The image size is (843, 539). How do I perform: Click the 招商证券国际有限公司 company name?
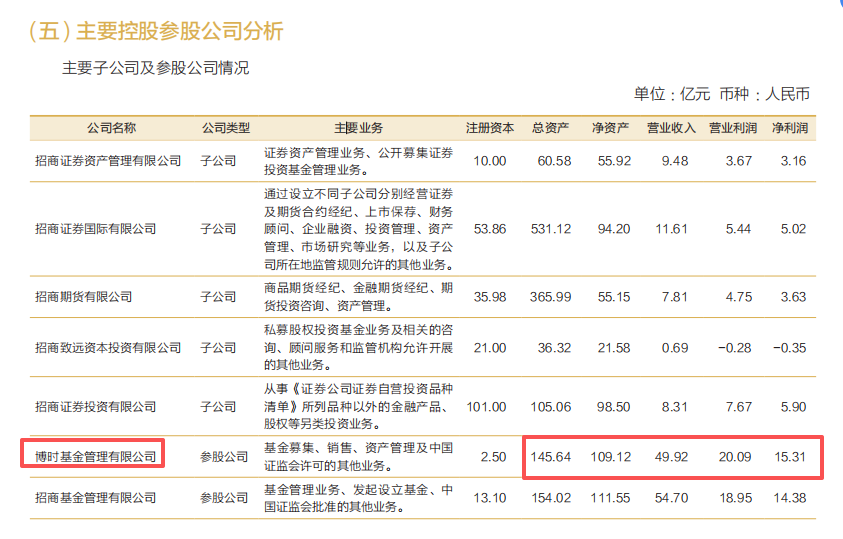[95, 229]
